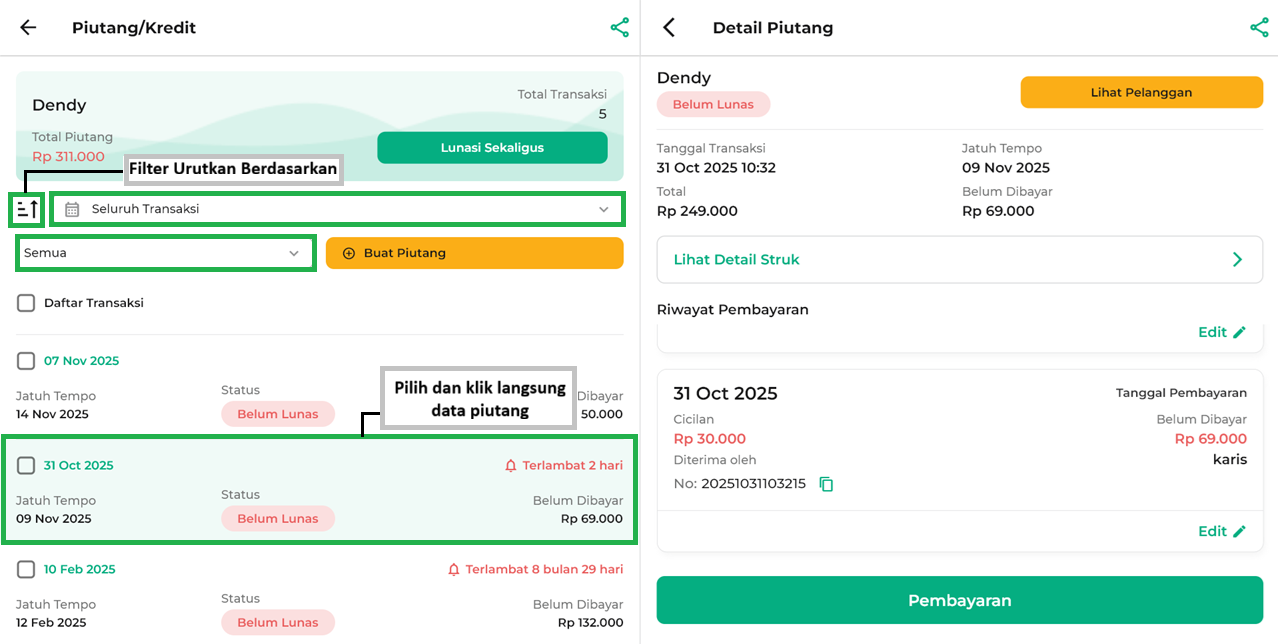Check the 07 Nov 2025 transaction checkbox
The width and height of the screenshot is (1278, 644).
pos(26,361)
